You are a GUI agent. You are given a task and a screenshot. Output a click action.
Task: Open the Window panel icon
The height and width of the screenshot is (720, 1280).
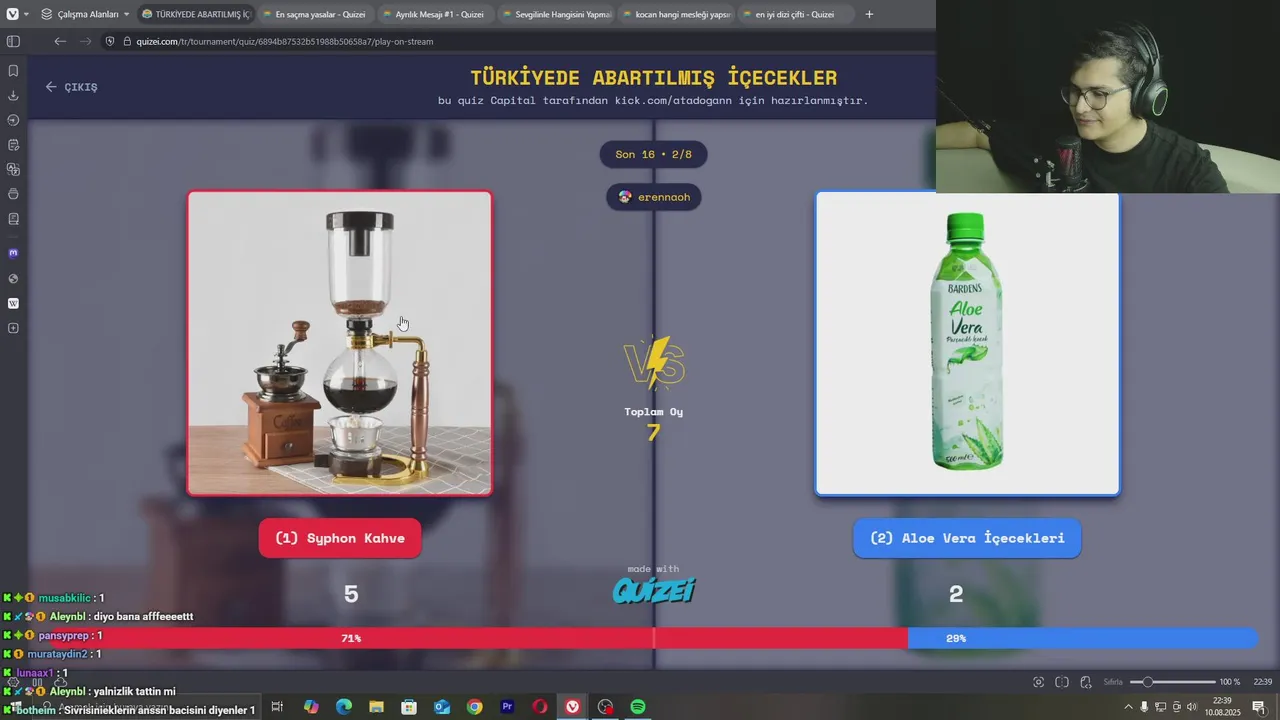13,194
